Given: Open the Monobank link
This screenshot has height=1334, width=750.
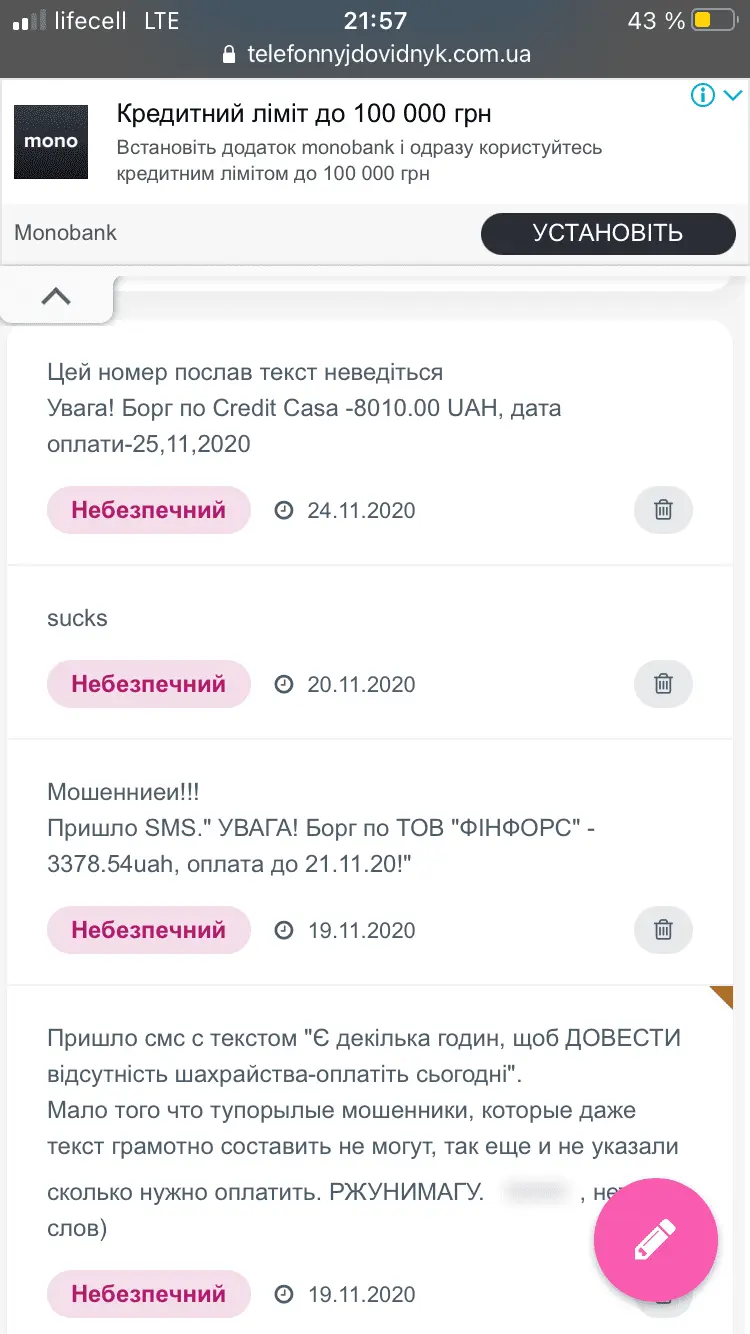Looking at the screenshot, I should [x=65, y=232].
